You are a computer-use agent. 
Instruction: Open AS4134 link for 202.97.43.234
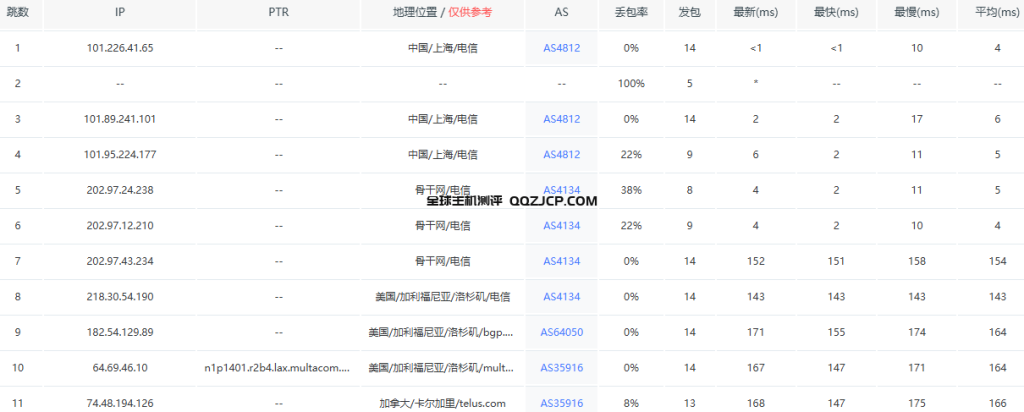[x=562, y=261]
